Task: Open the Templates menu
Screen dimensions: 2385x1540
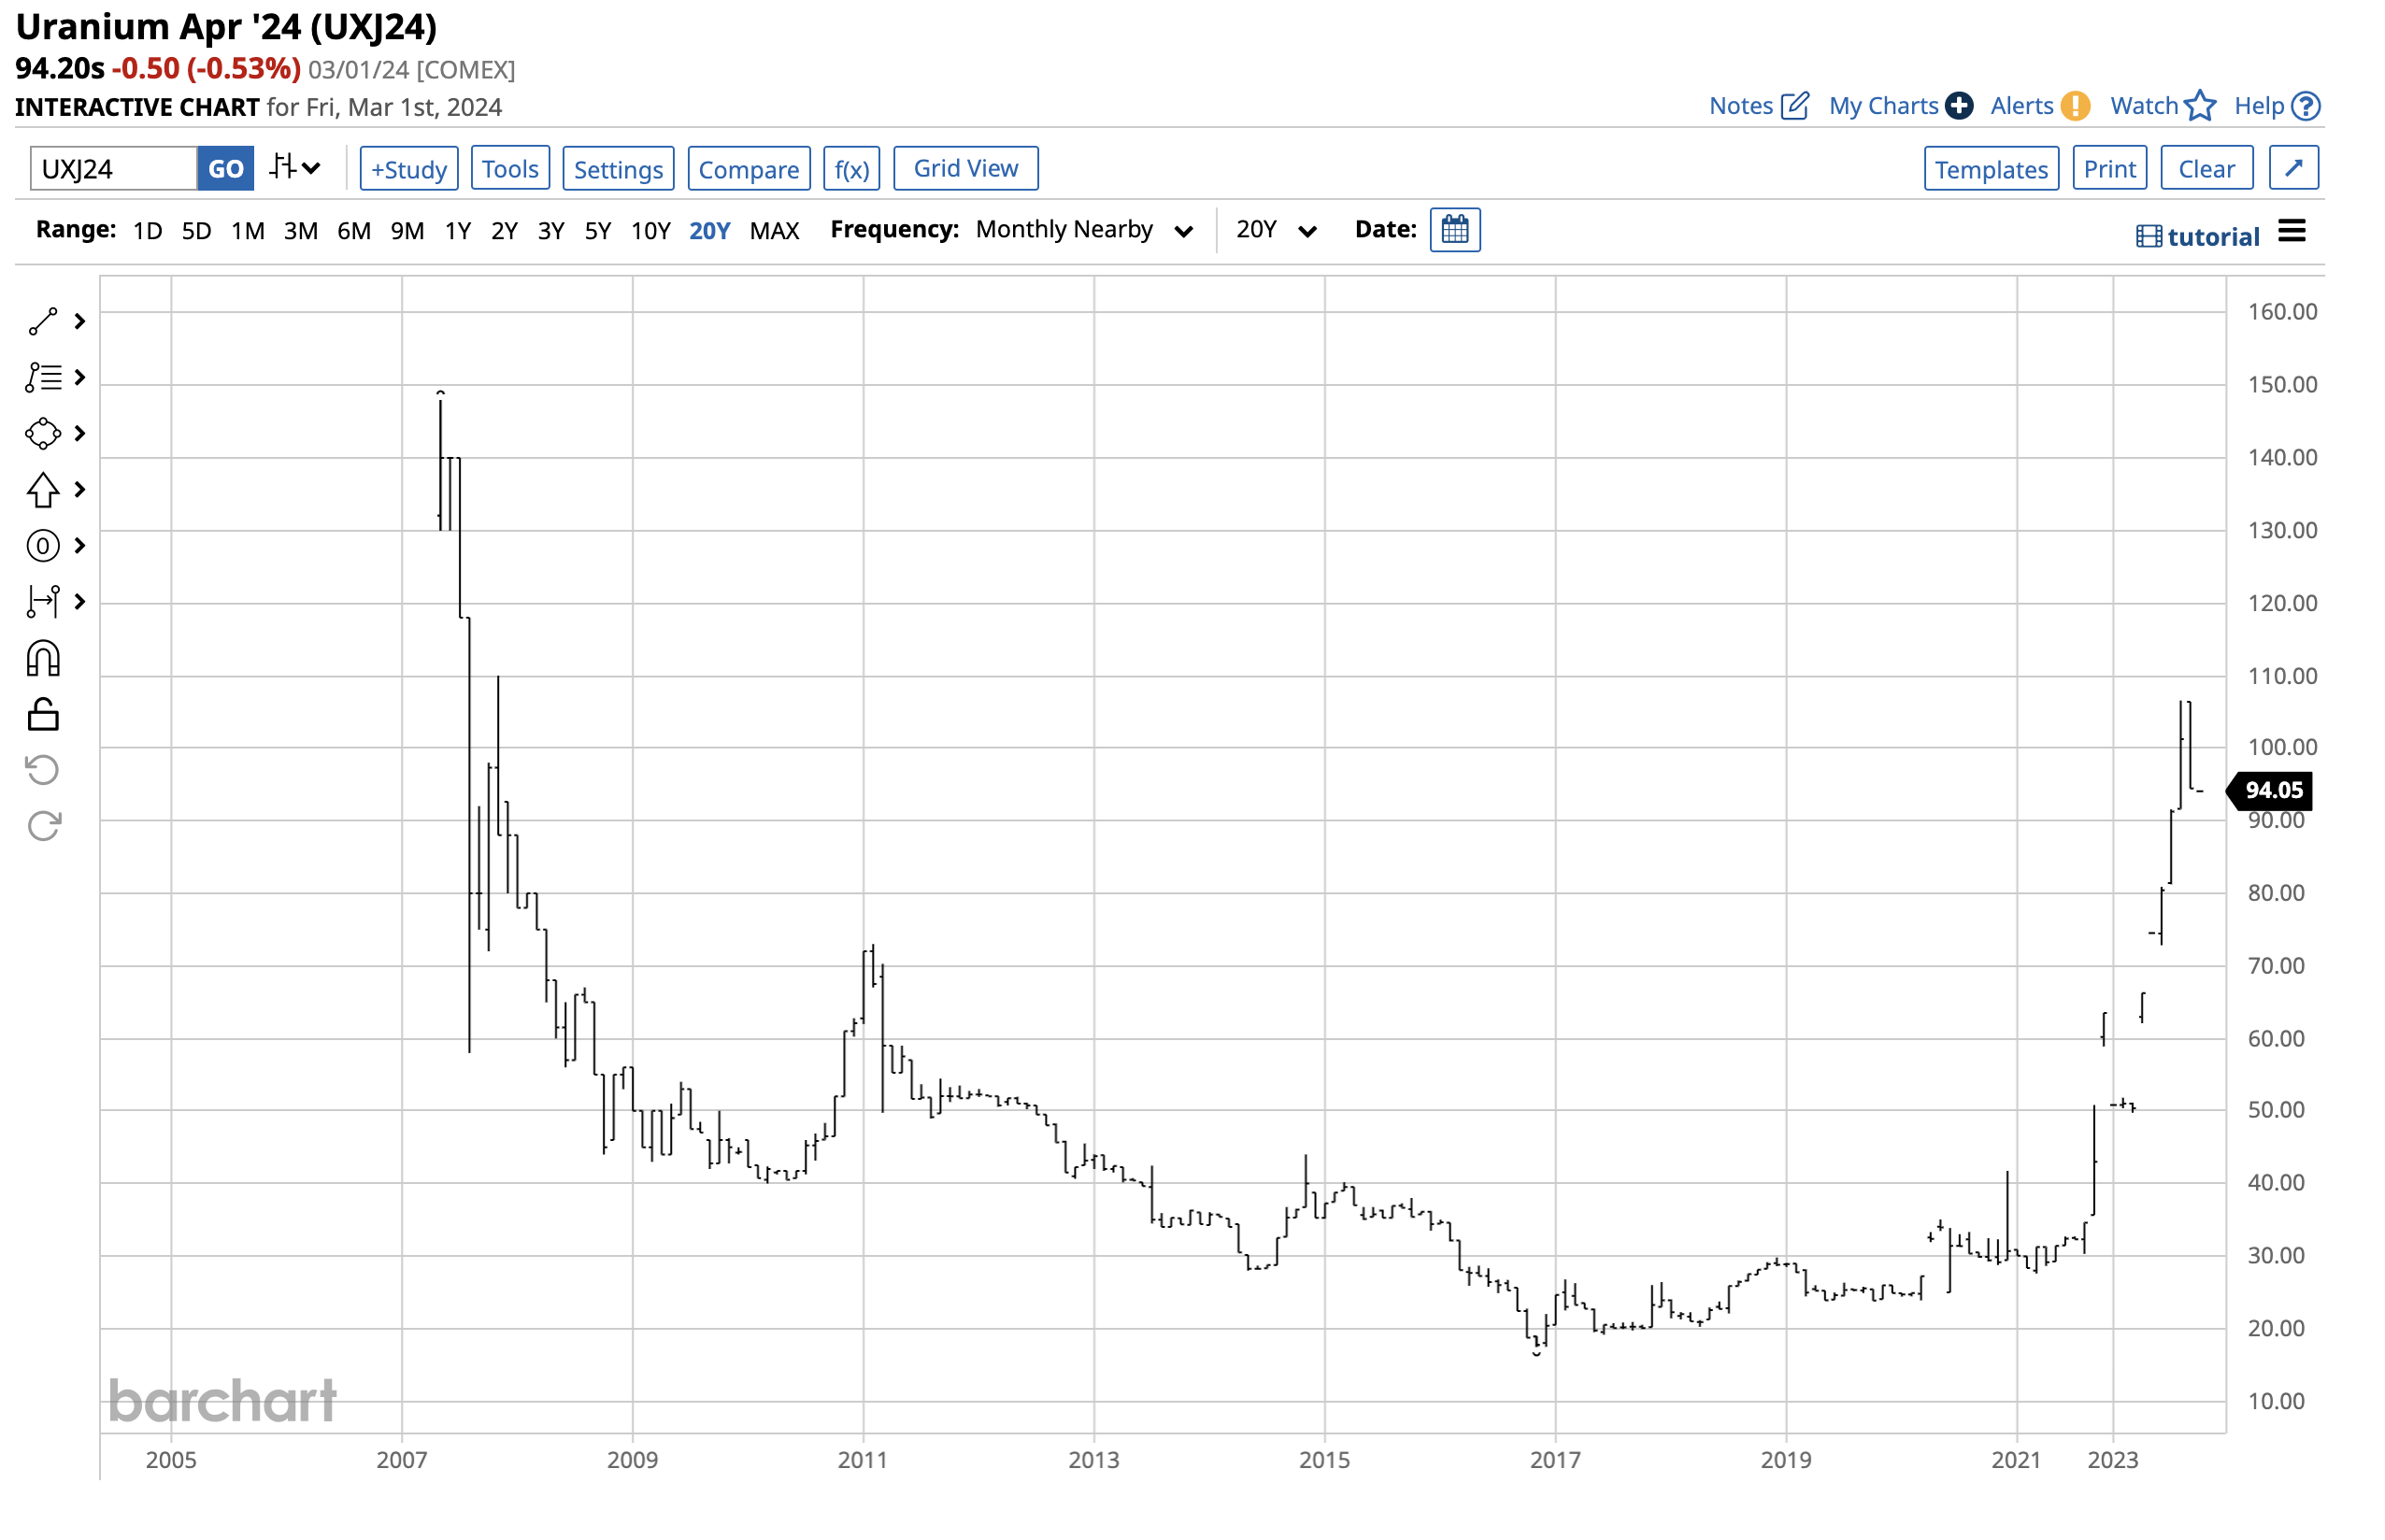Action: 1990,168
